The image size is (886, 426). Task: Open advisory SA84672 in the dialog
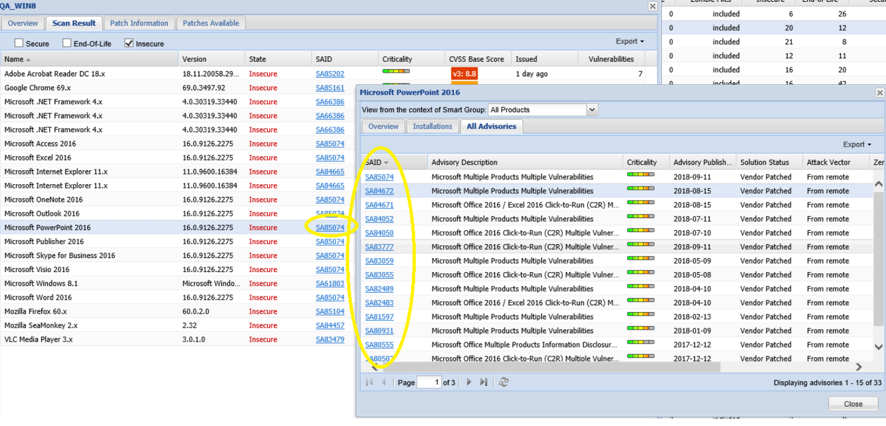tap(379, 191)
